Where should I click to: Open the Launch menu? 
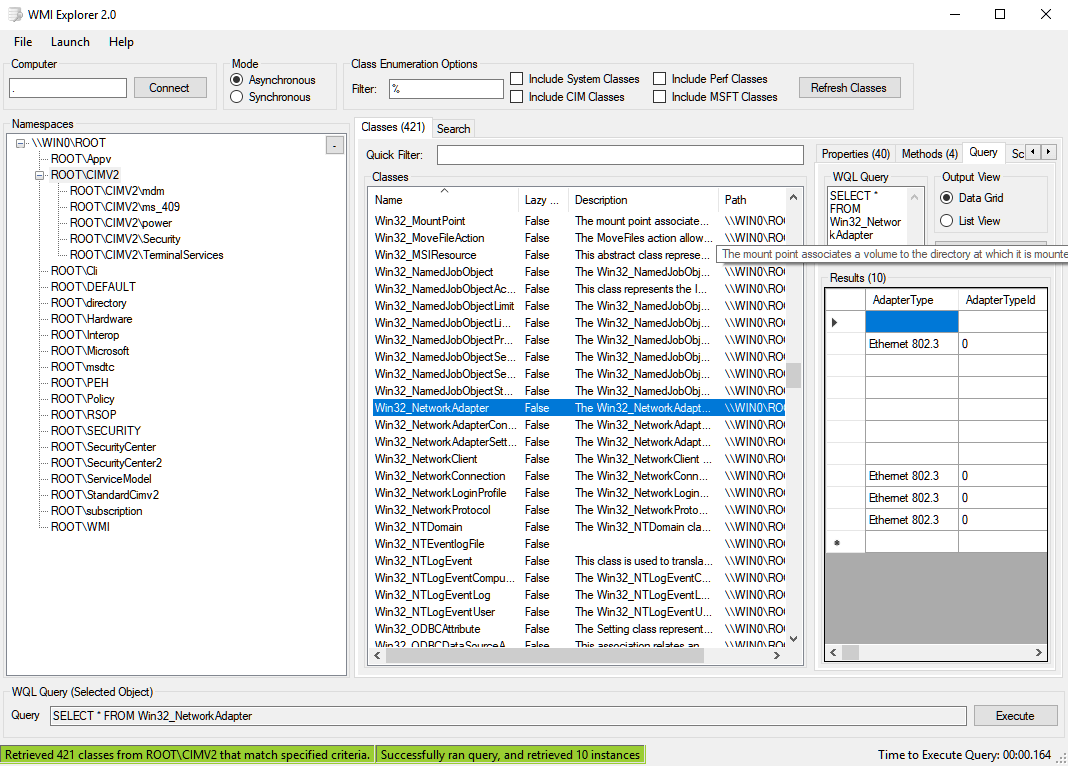70,42
